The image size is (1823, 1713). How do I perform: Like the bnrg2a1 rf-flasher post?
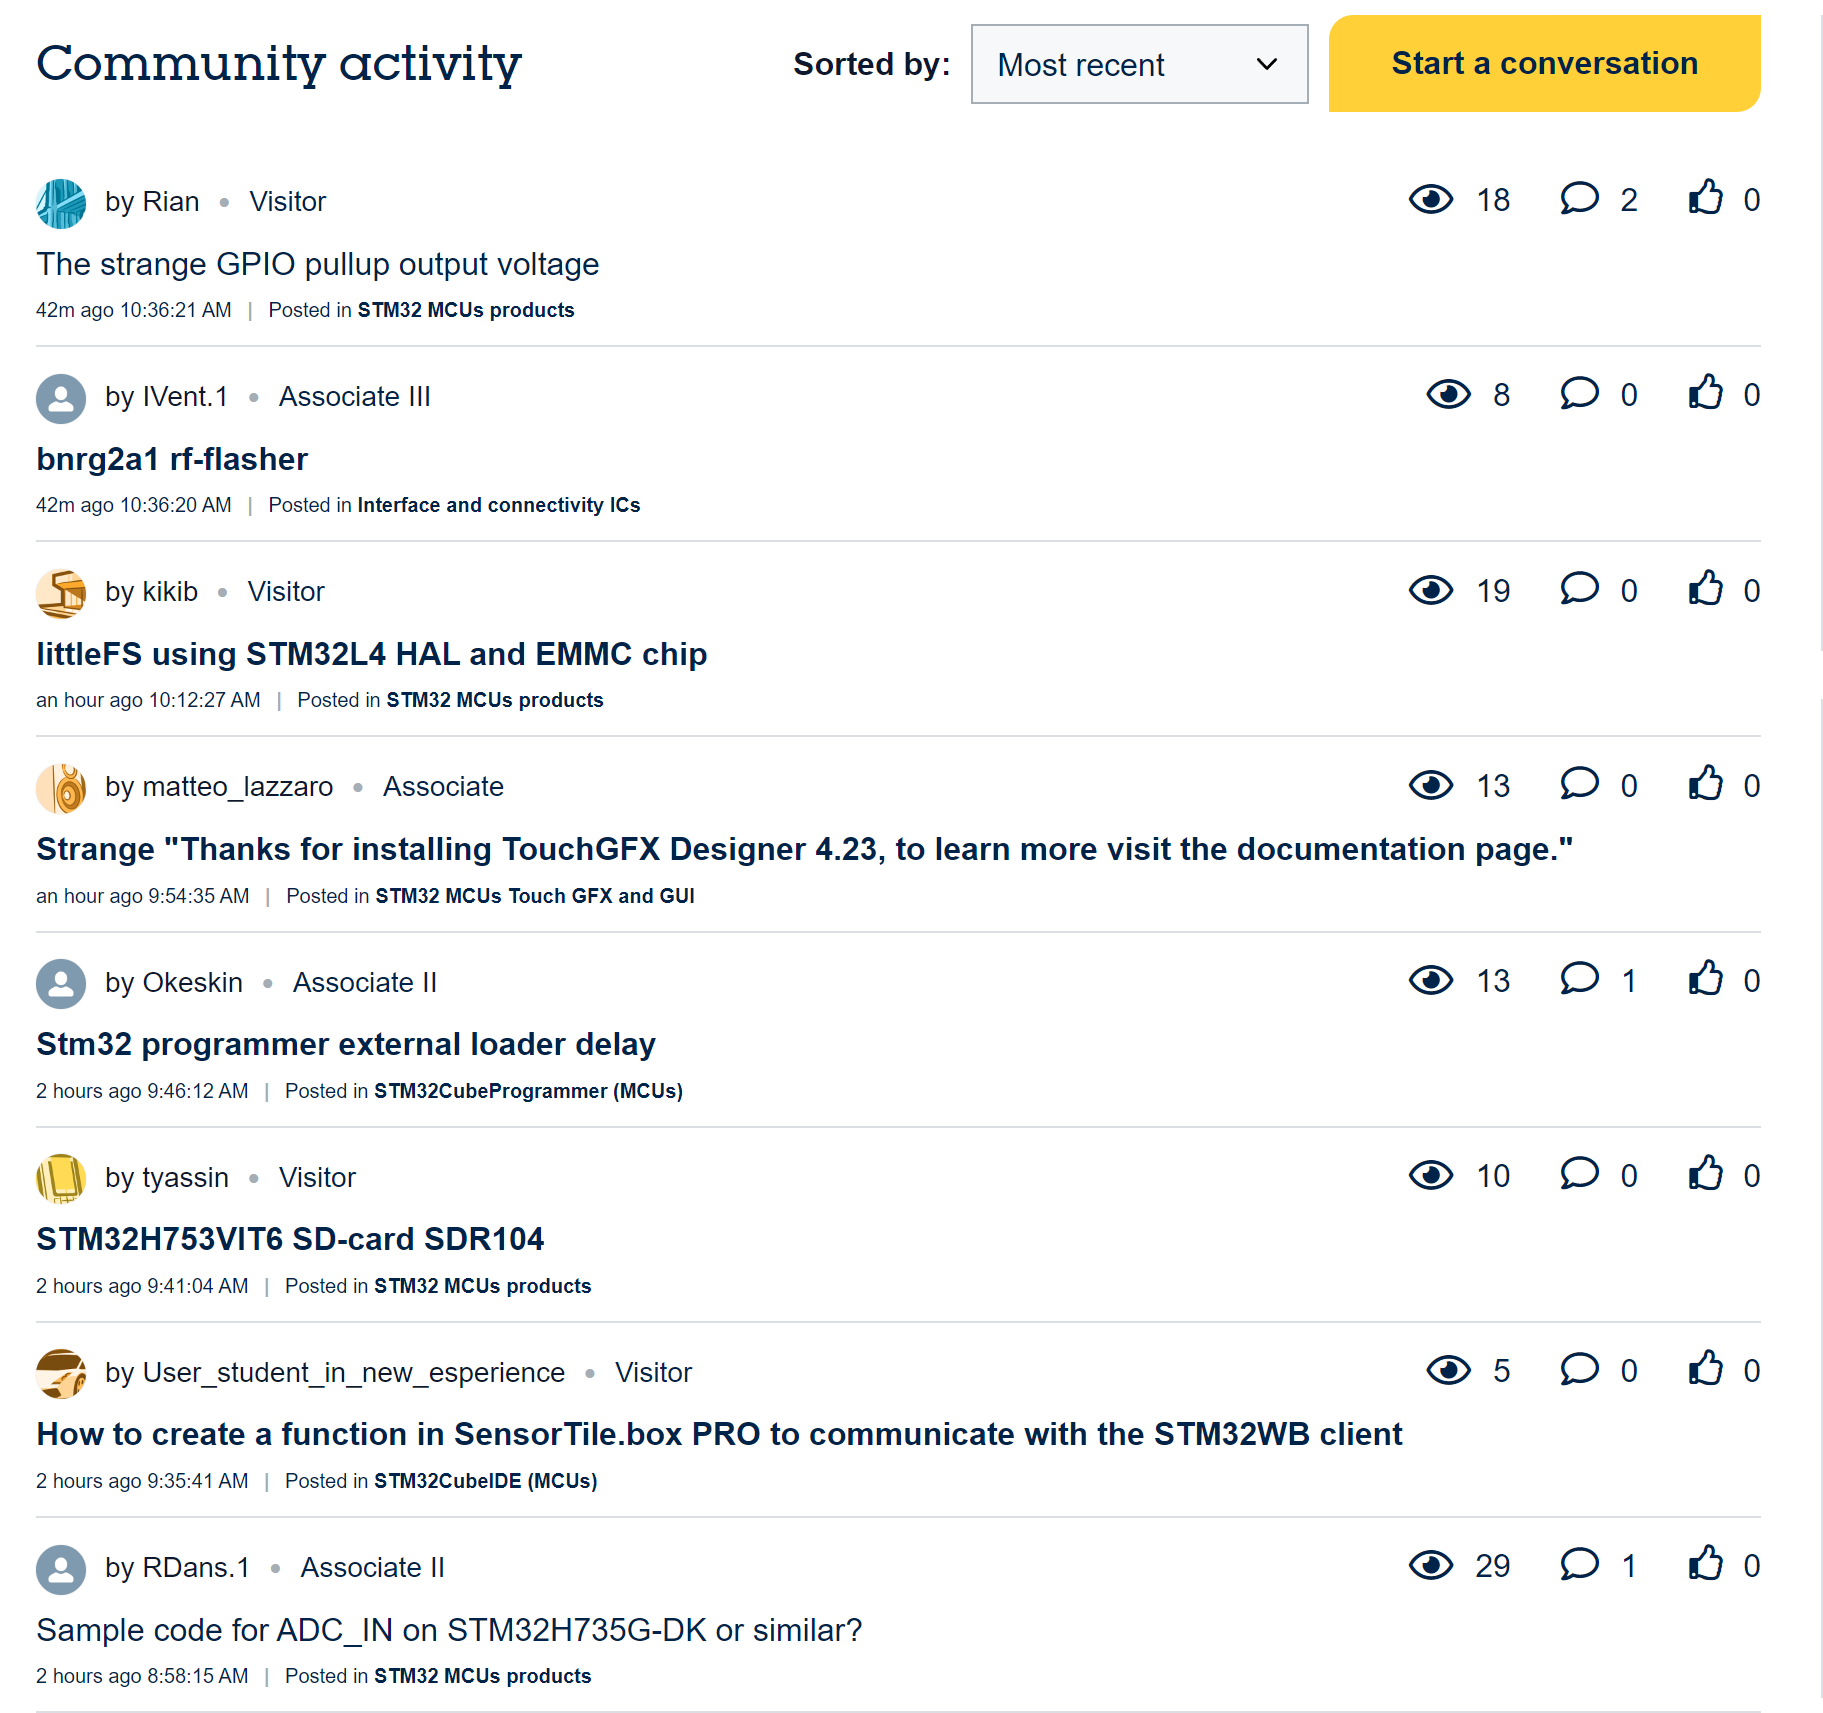[1706, 393]
